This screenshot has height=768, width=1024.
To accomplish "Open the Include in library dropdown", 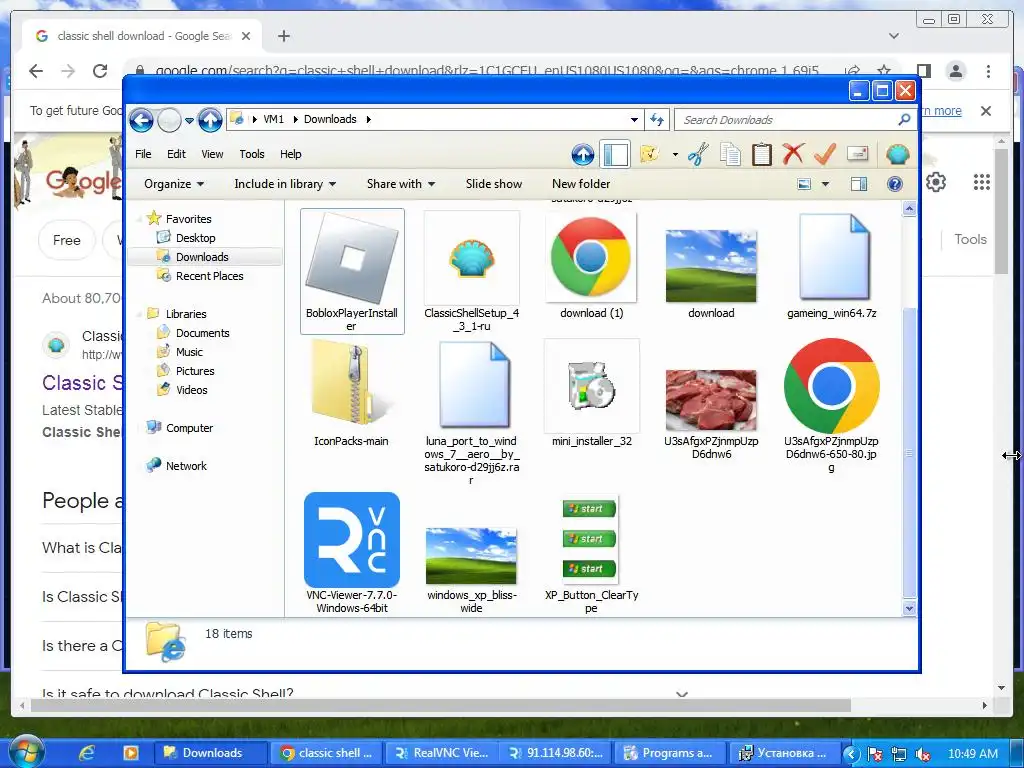I will (x=285, y=184).
